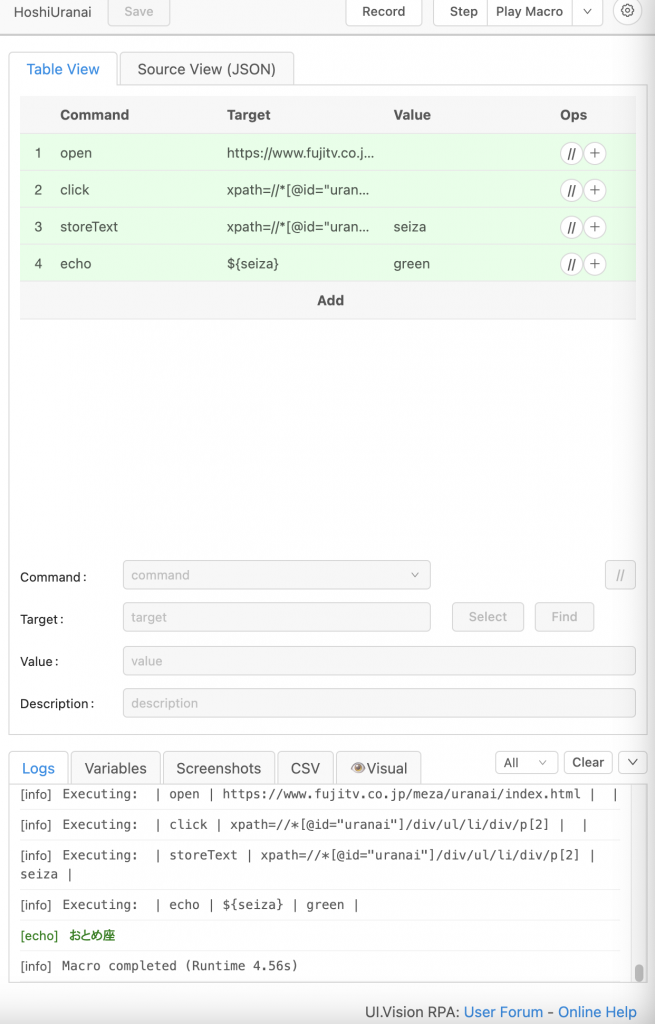
Task: Click the Target column header
Action: (x=248, y=115)
